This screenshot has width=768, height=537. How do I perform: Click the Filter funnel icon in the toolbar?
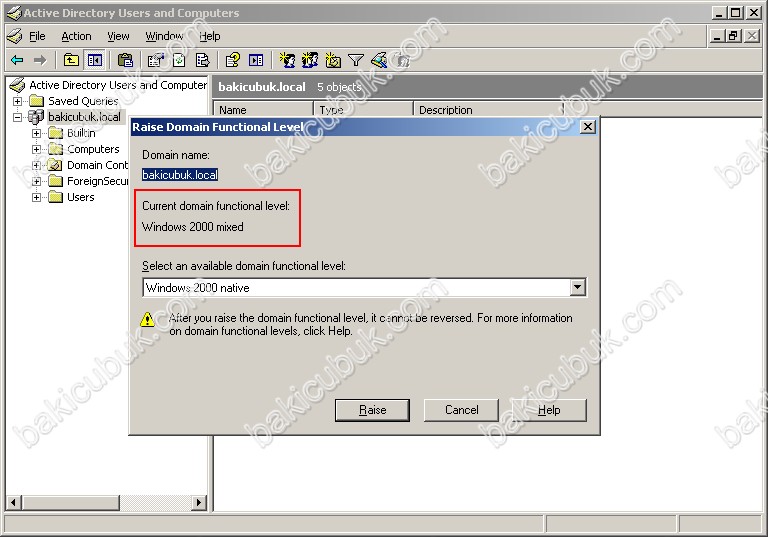(x=356, y=60)
